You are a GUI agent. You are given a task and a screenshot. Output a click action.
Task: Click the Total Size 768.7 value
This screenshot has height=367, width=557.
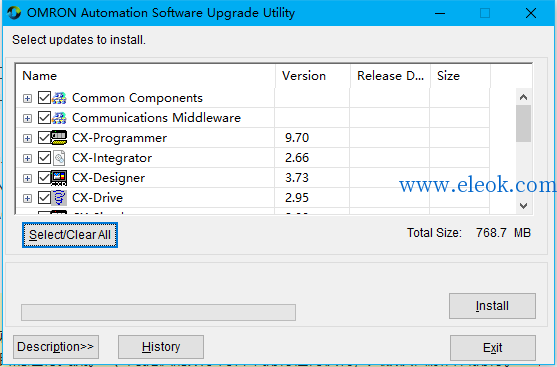coord(491,233)
